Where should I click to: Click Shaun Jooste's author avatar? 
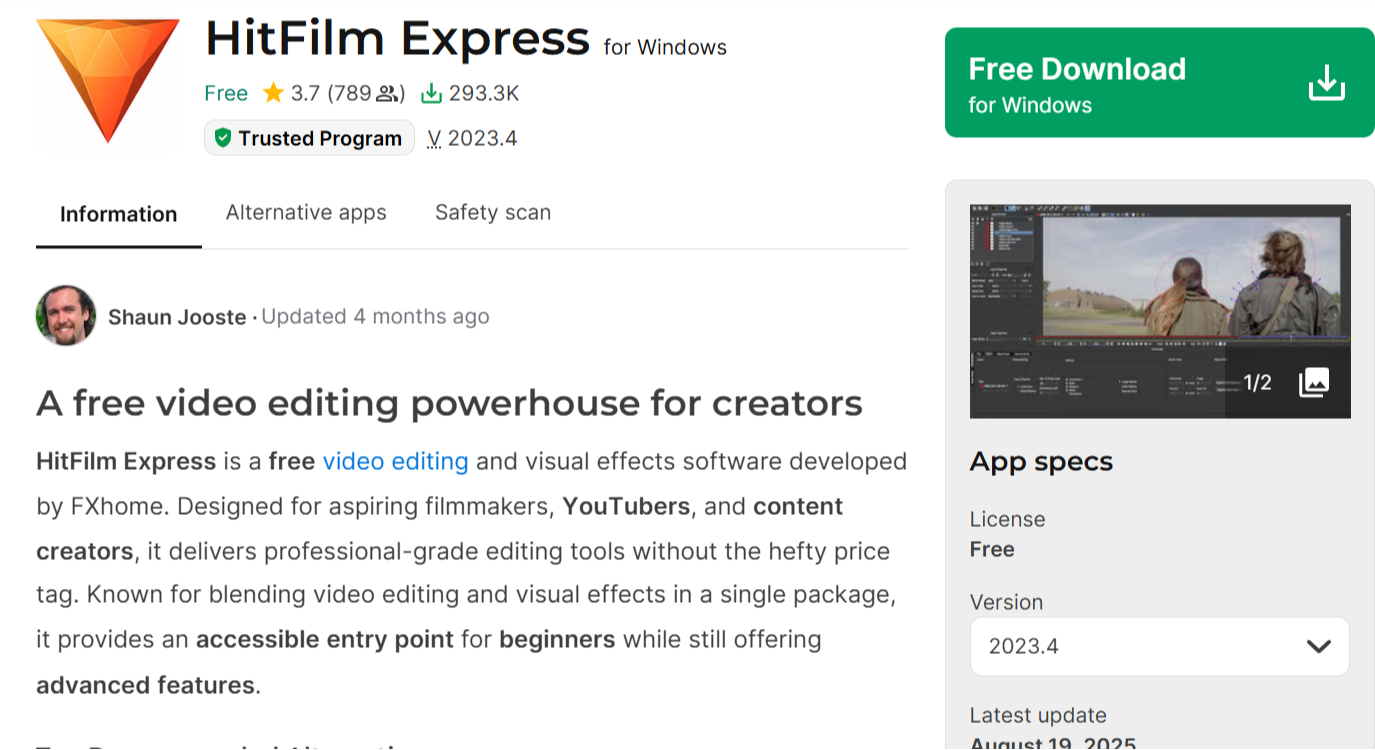(x=66, y=316)
